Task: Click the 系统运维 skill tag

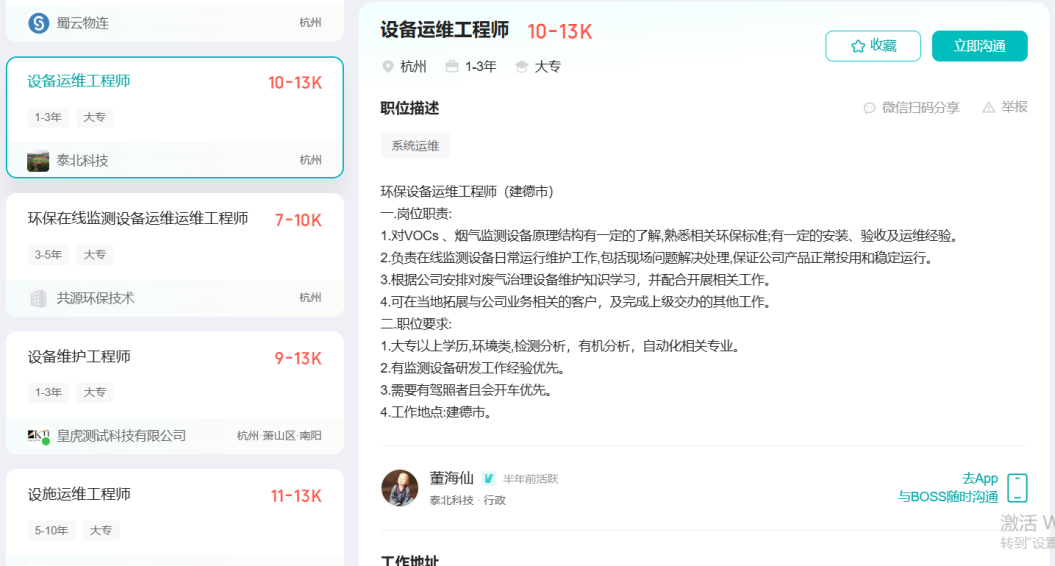Action: 415,146
